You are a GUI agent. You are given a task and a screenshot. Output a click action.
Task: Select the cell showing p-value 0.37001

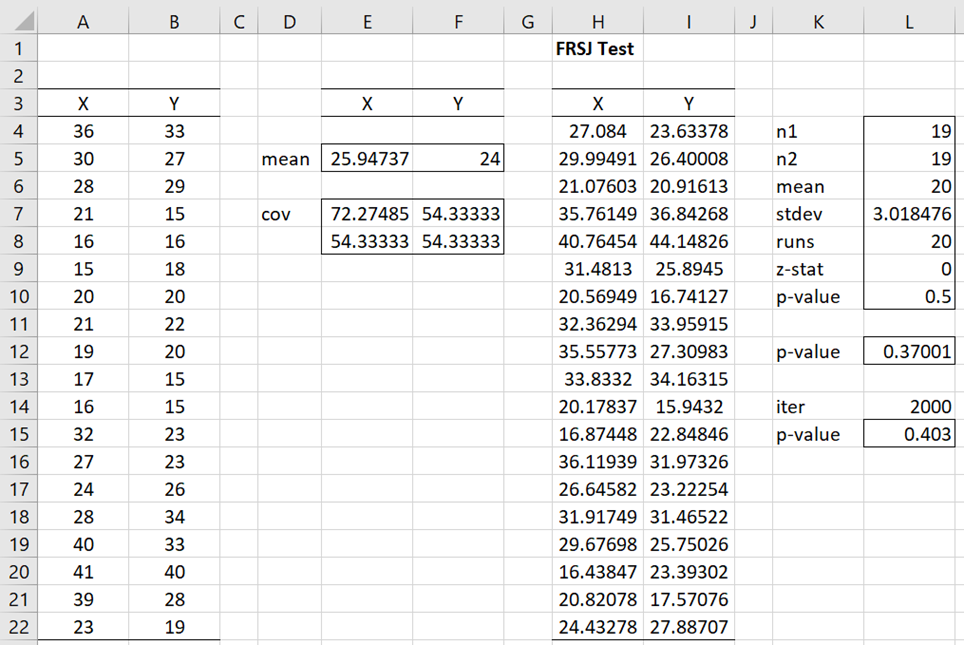point(908,351)
